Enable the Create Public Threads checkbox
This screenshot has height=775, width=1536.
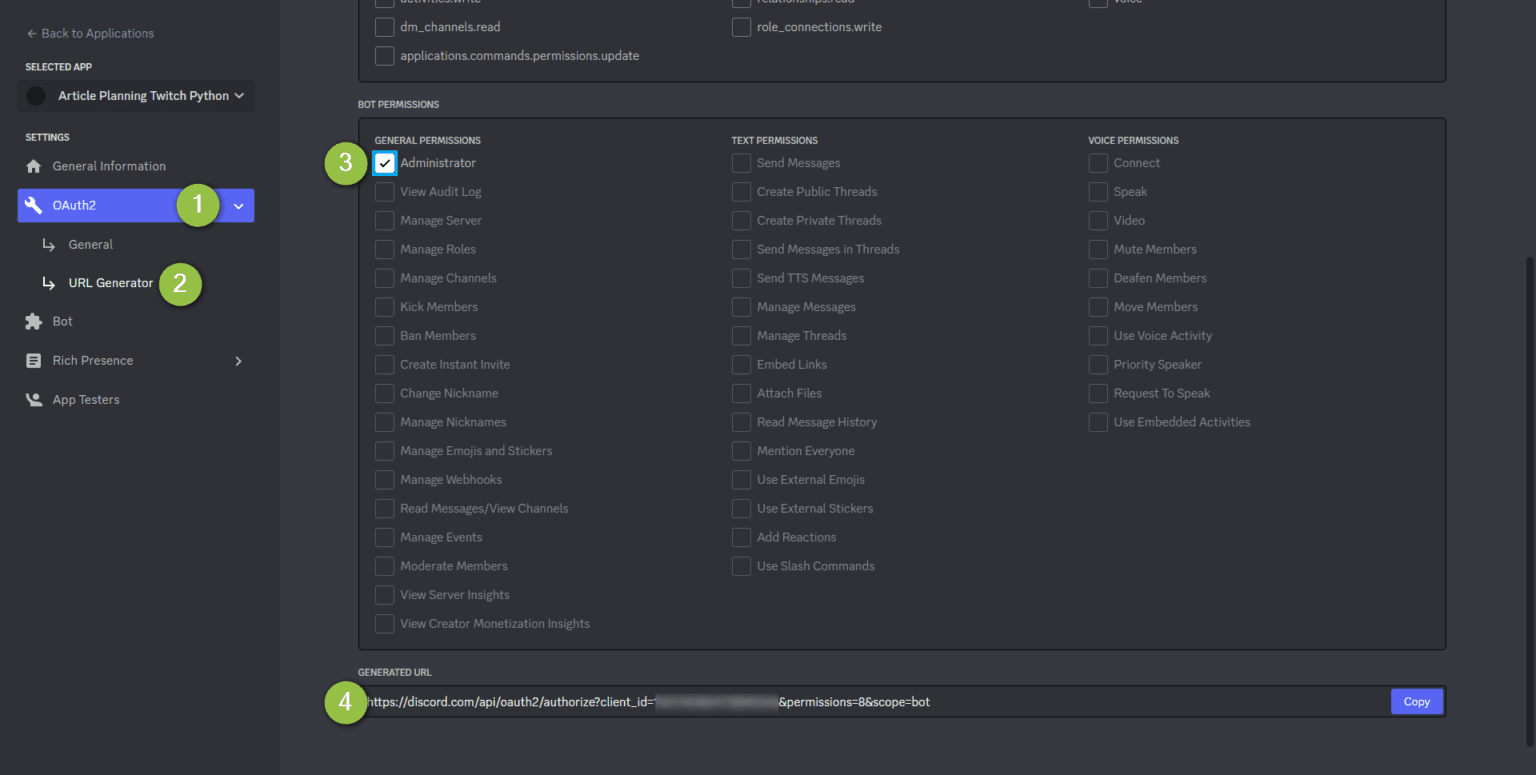tap(741, 192)
